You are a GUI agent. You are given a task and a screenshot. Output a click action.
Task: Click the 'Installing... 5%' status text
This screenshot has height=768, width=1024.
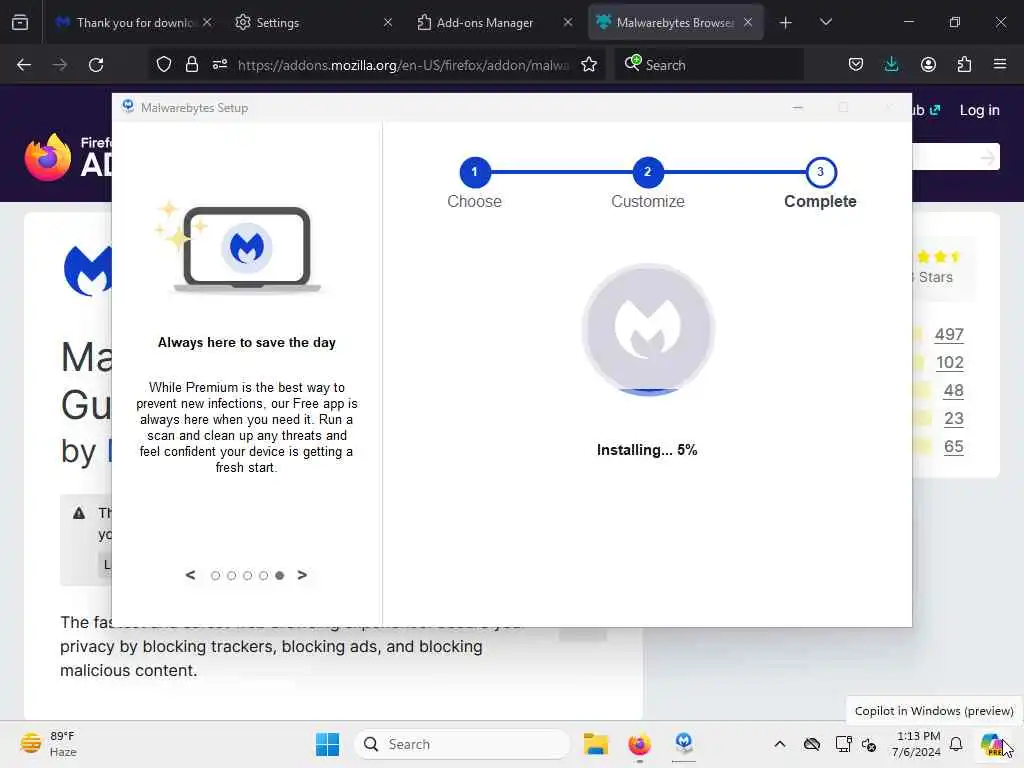click(647, 450)
